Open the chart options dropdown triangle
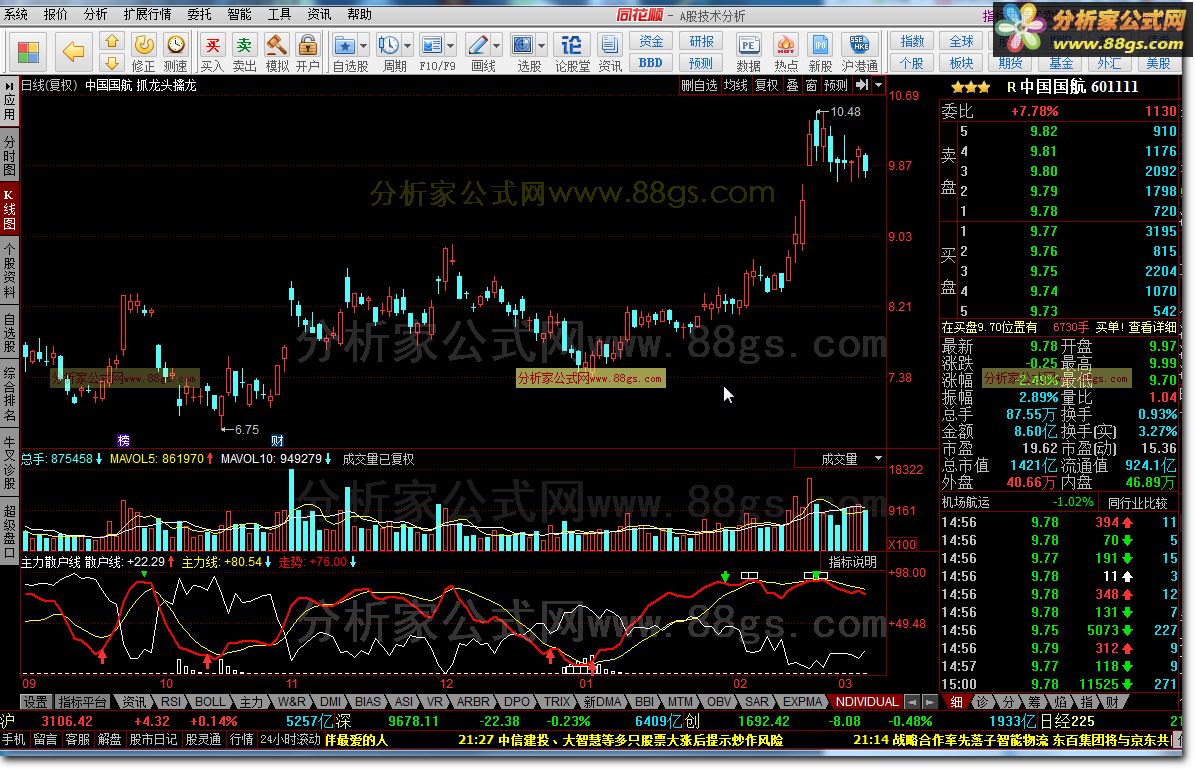The height and width of the screenshot is (769, 1195). [879, 85]
